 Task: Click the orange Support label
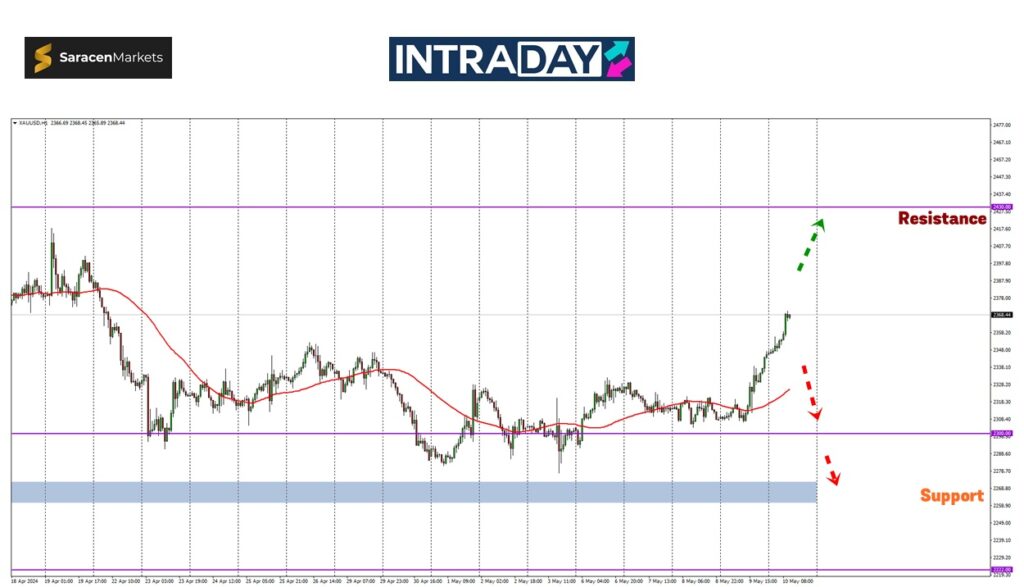pyautogui.click(x=951, y=495)
